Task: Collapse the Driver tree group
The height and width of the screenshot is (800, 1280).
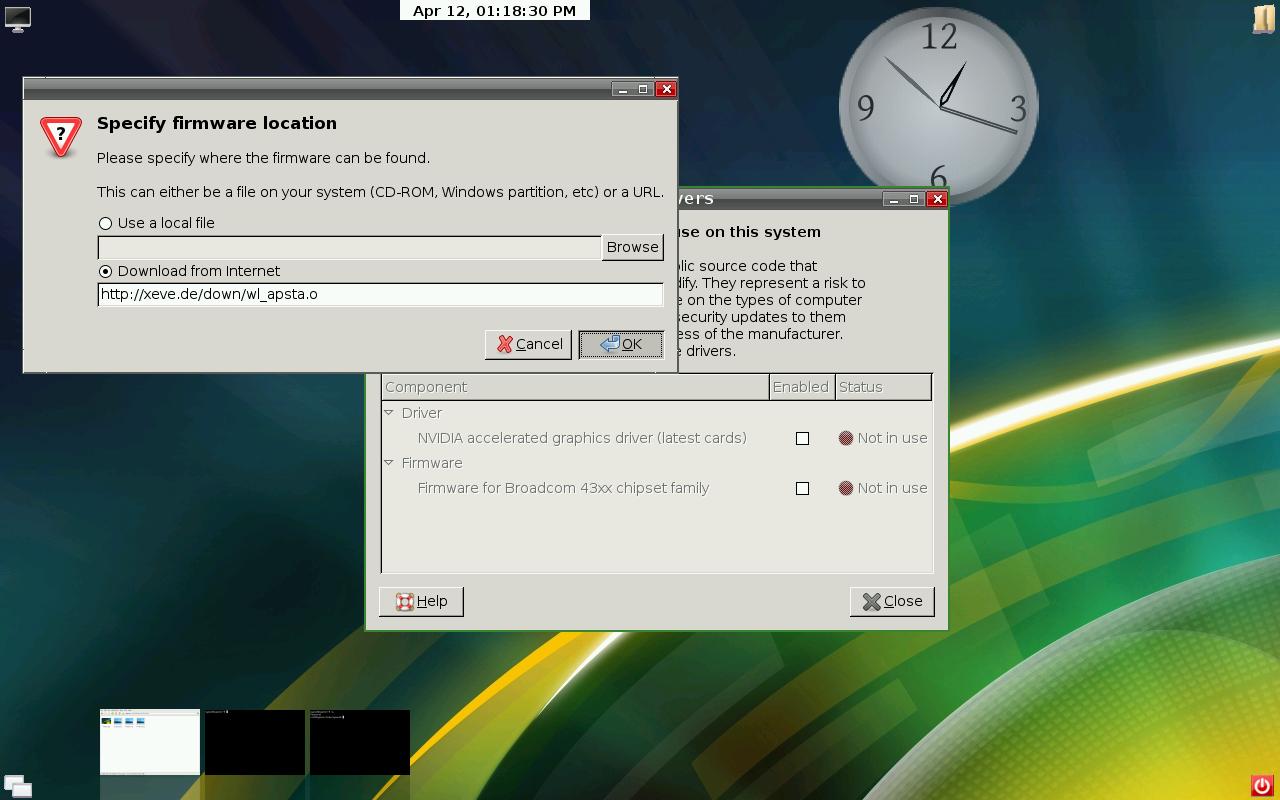Action: point(389,412)
